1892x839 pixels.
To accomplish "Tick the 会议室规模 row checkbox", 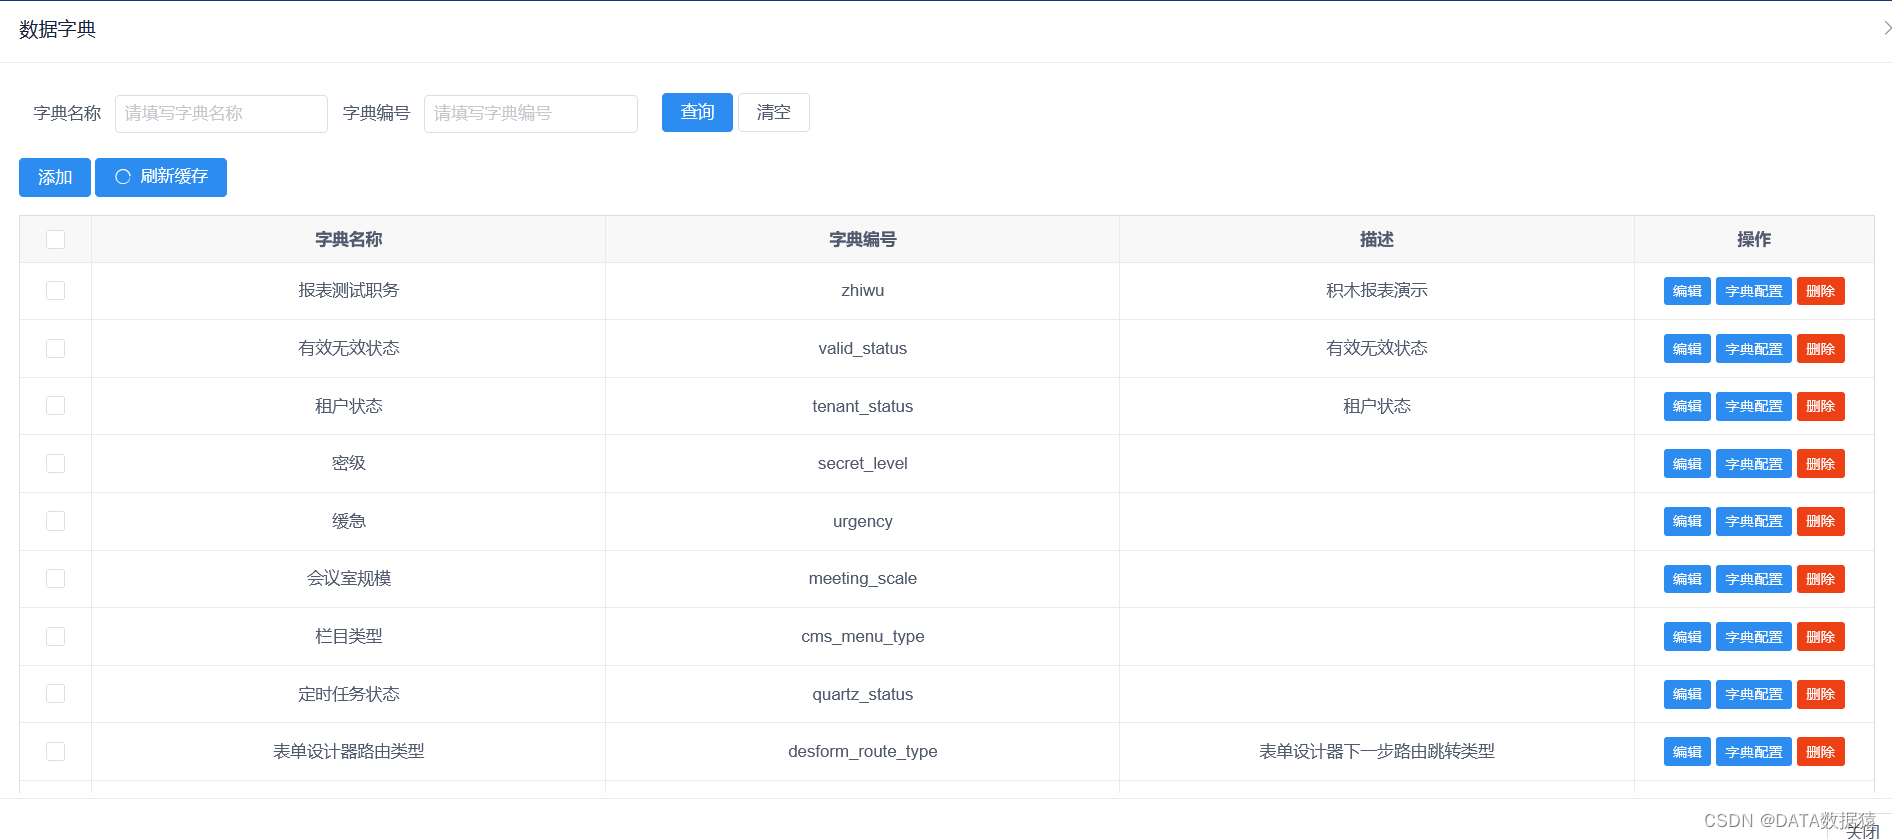I will tap(55, 579).
